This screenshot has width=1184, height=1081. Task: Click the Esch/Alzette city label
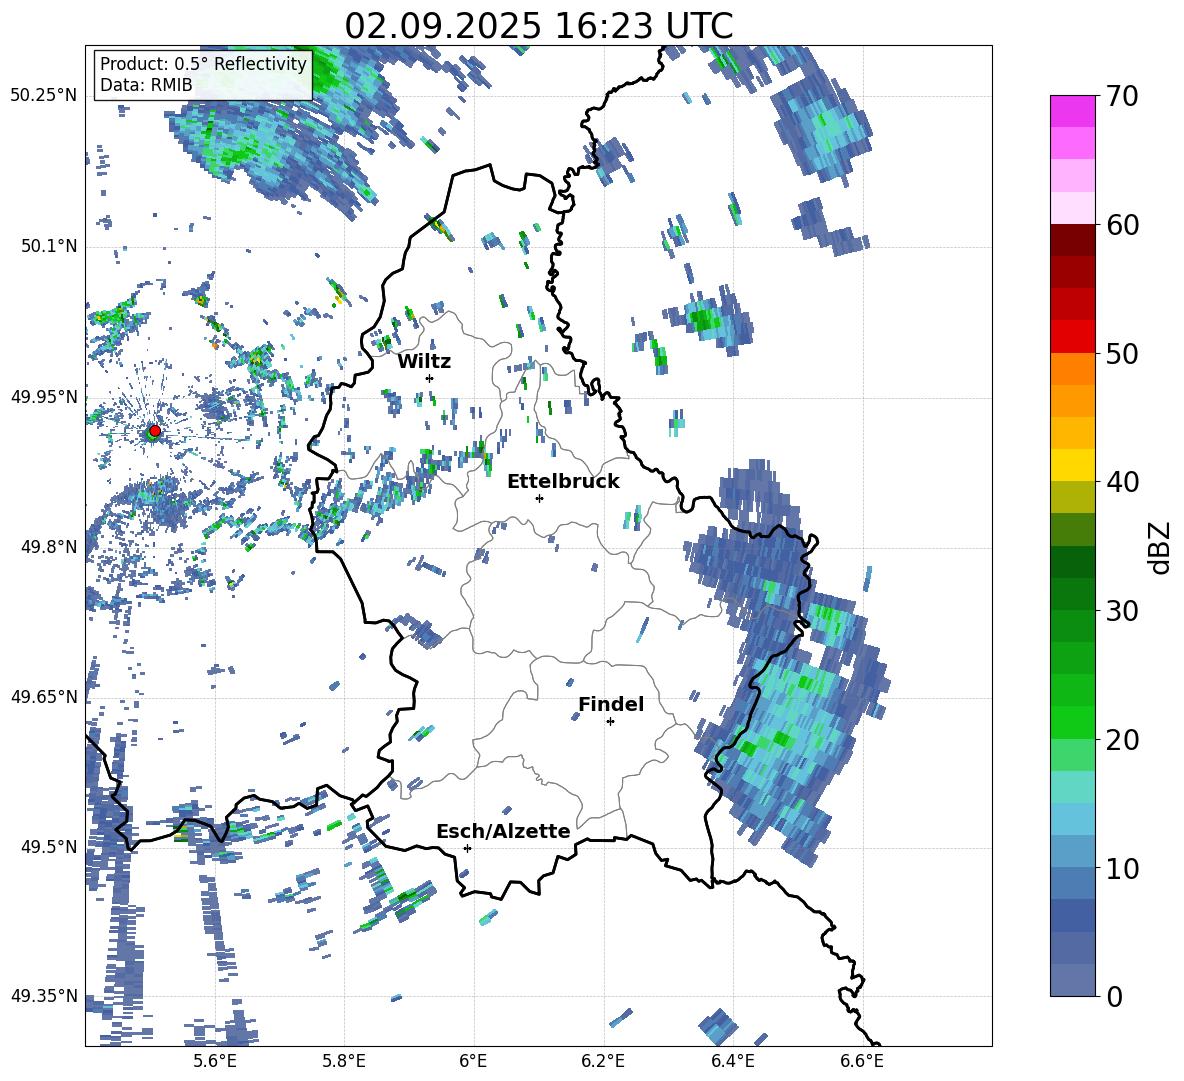(x=504, y=832)
